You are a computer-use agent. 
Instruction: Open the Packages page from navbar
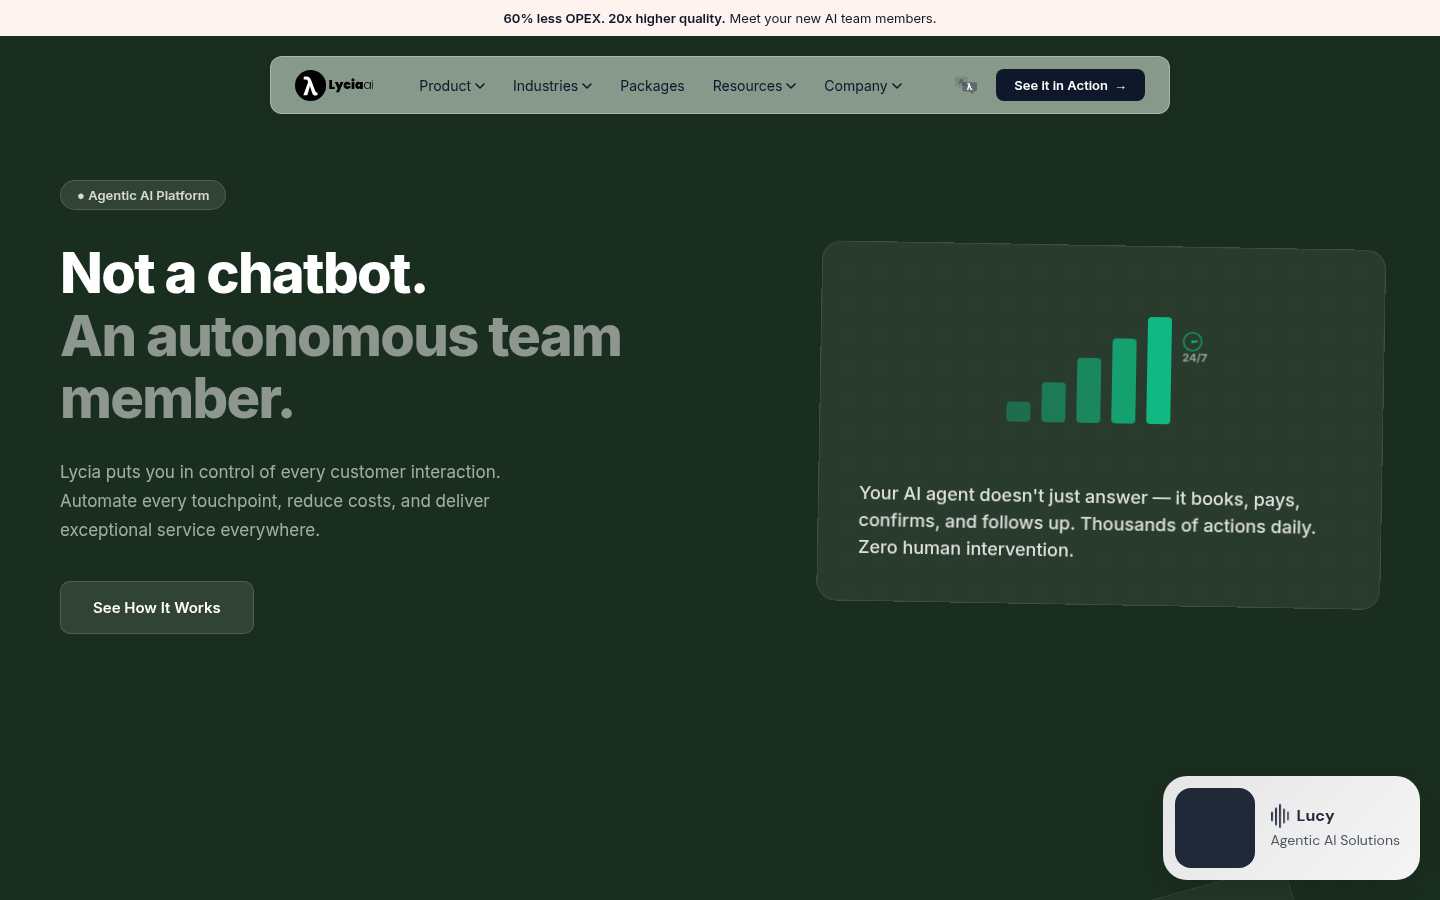pos(652,86)
